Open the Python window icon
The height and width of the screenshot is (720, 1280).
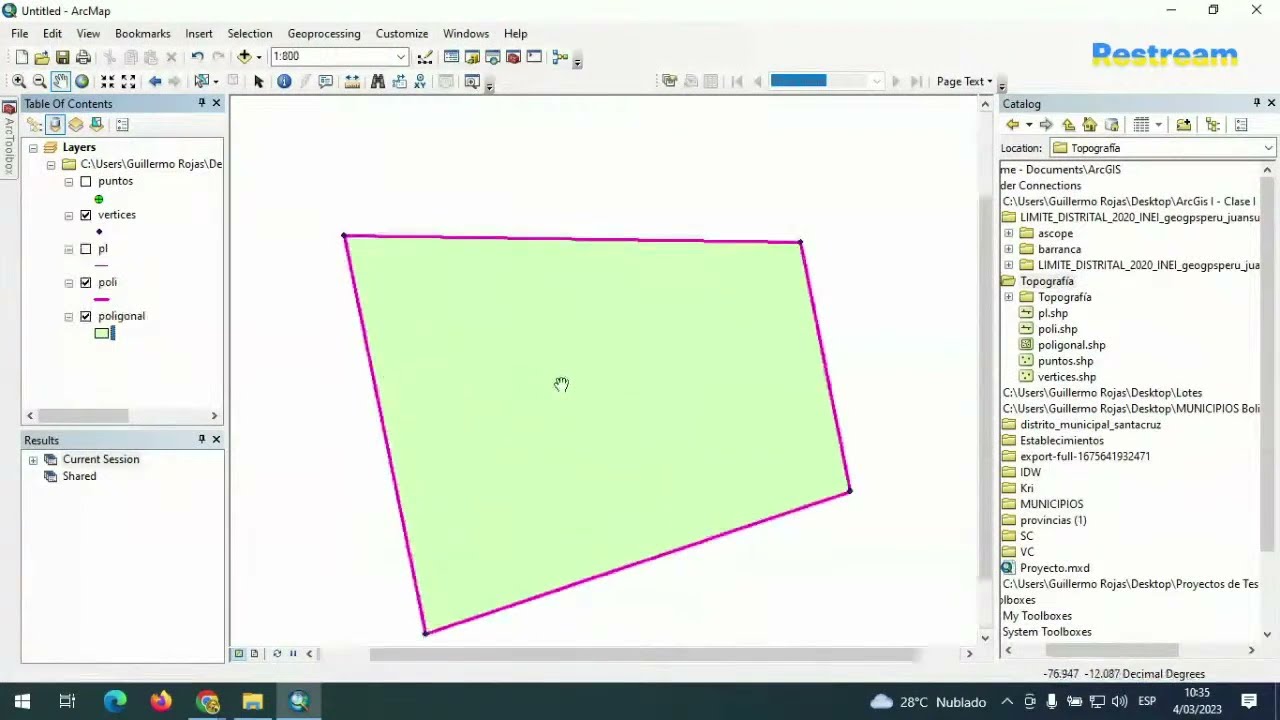[534, 57]
